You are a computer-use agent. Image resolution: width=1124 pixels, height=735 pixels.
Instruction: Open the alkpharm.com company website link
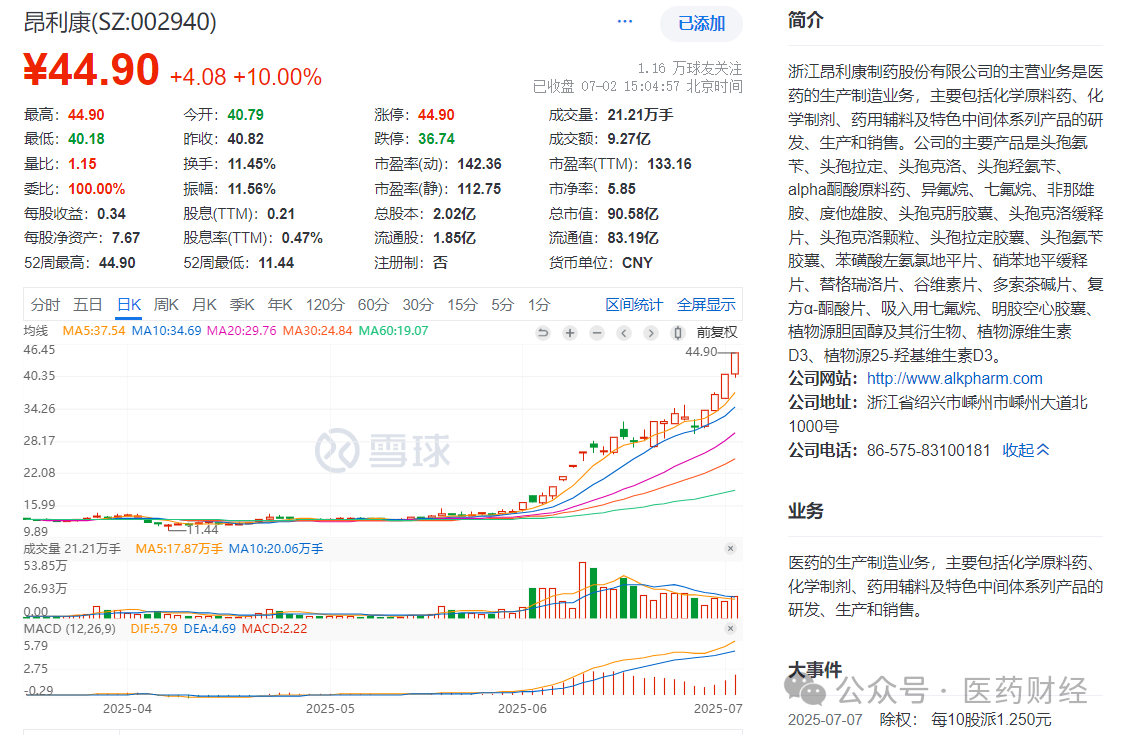tap(954, 378)
